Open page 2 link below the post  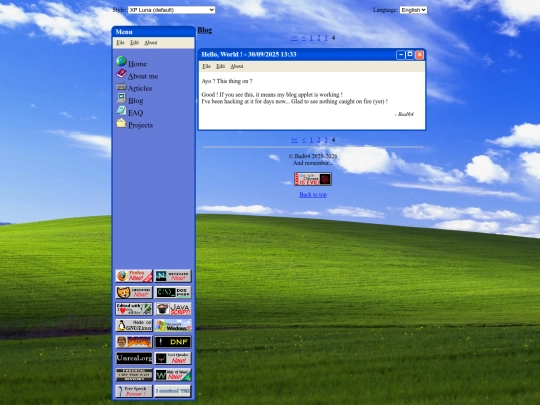[319, 140]
